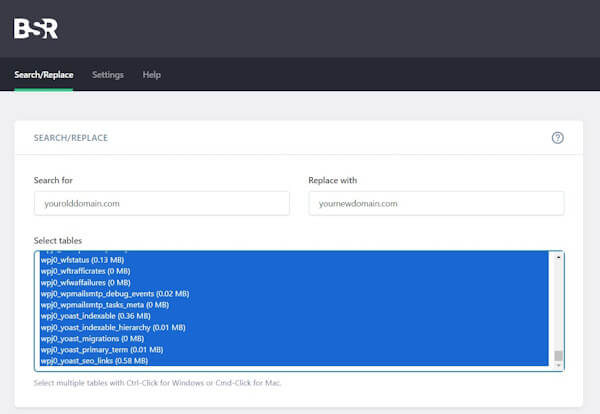Click the BSR logo
600x414 pixels.
pos(36,28)
